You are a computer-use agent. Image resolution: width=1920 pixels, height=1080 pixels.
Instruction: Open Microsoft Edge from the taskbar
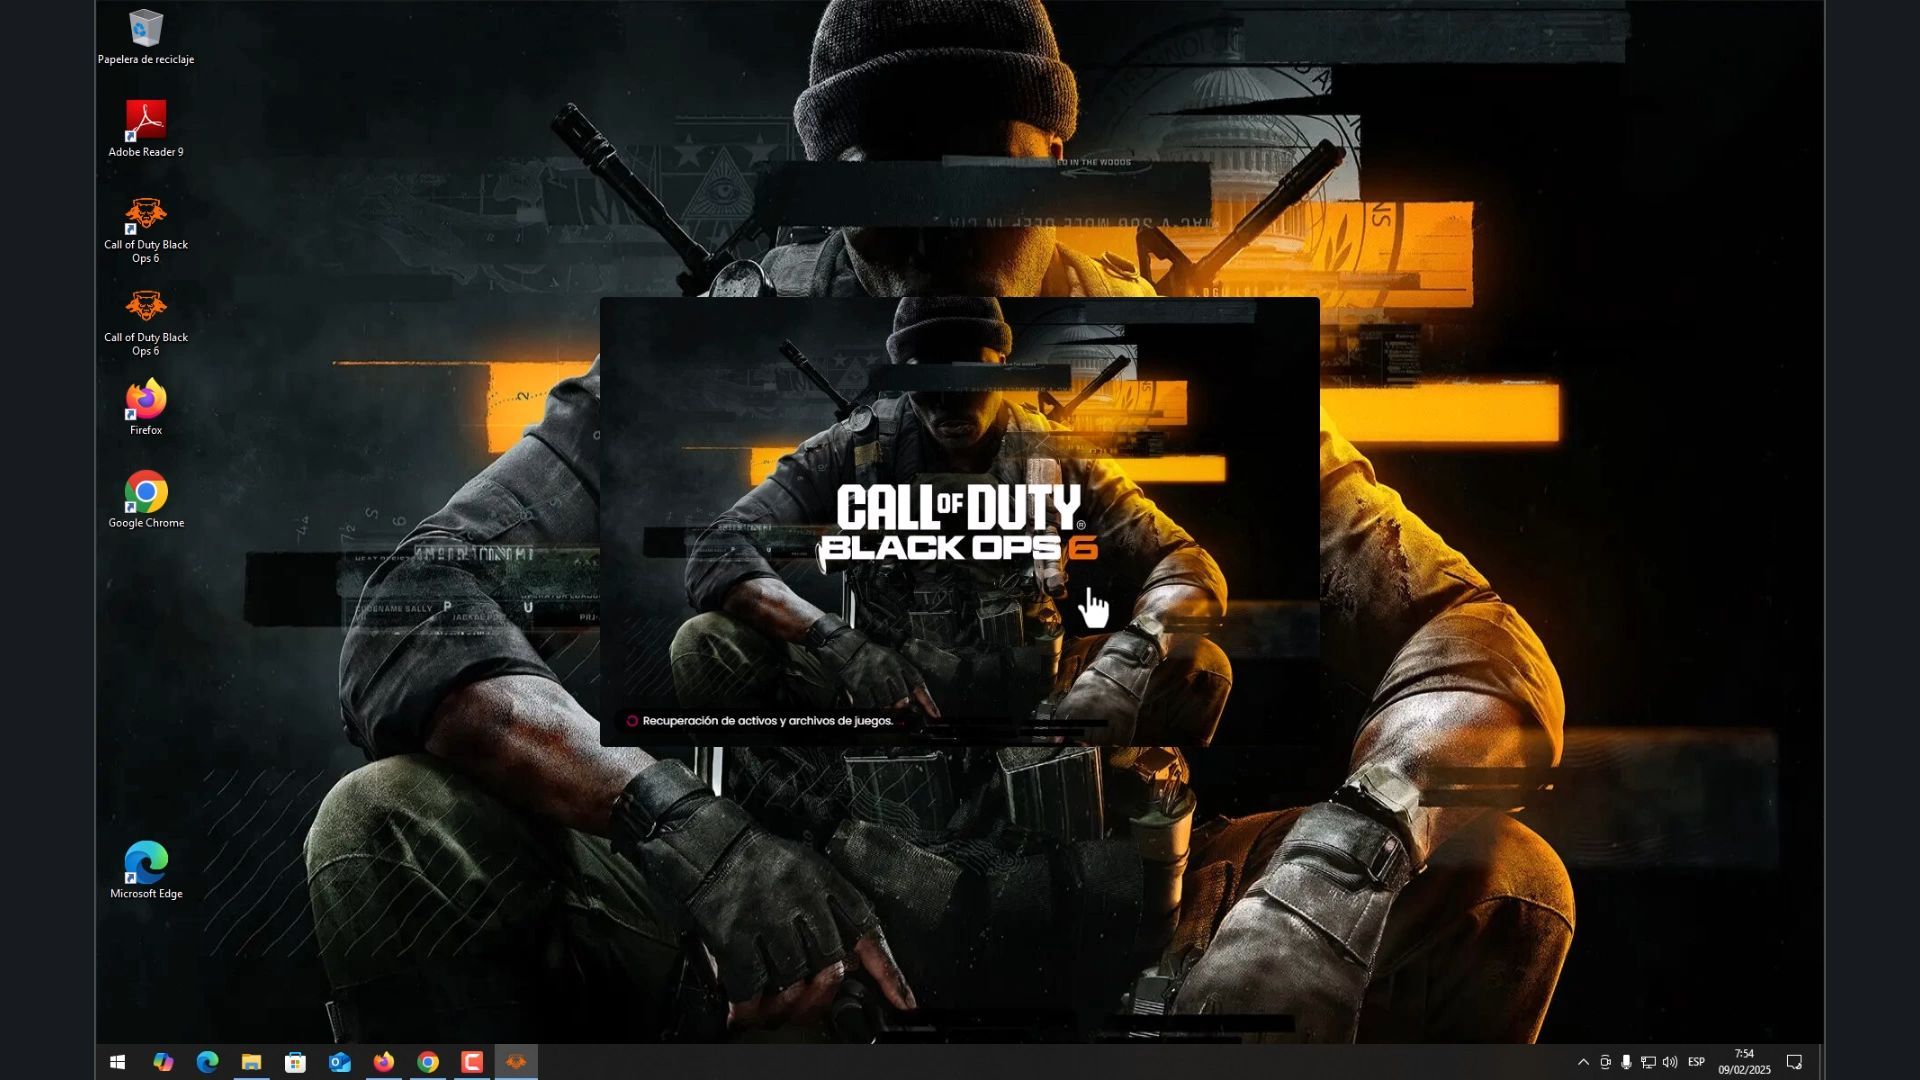click(x=207, y=1062)
